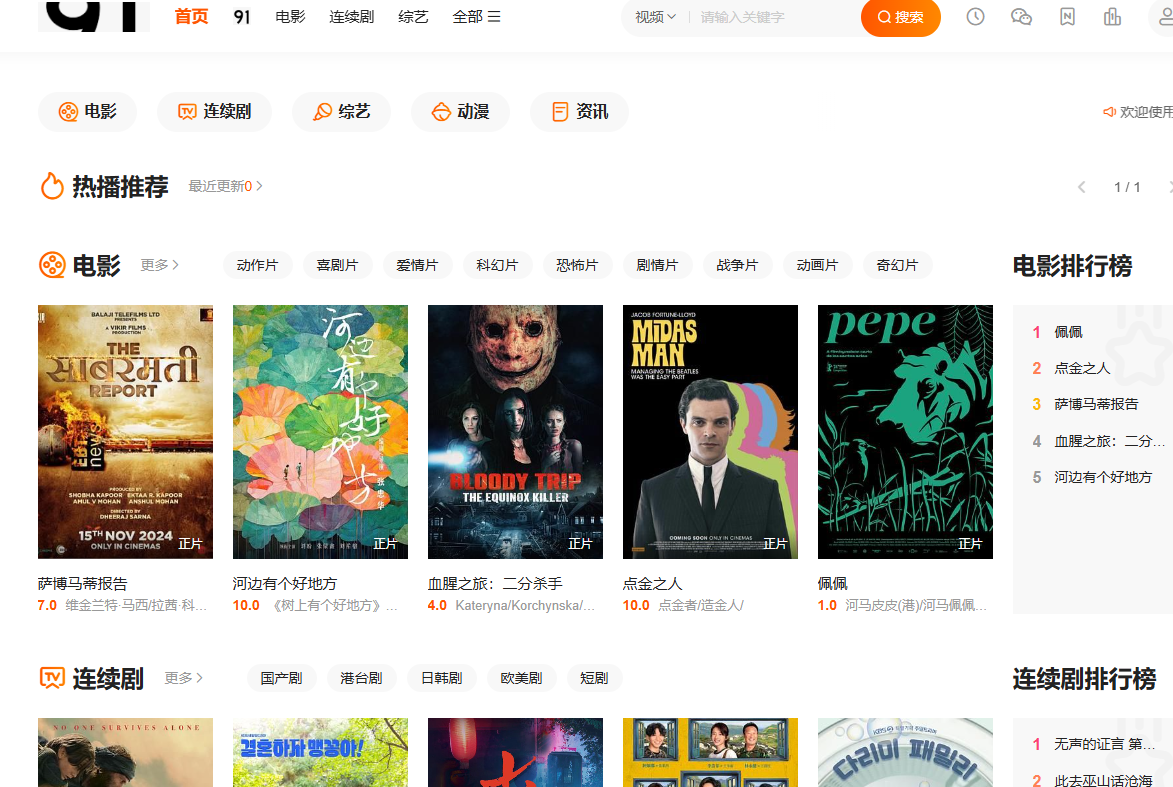Filter series by 国产剧
This screenshot has width=1173, height=787.
tap(281, 679)
